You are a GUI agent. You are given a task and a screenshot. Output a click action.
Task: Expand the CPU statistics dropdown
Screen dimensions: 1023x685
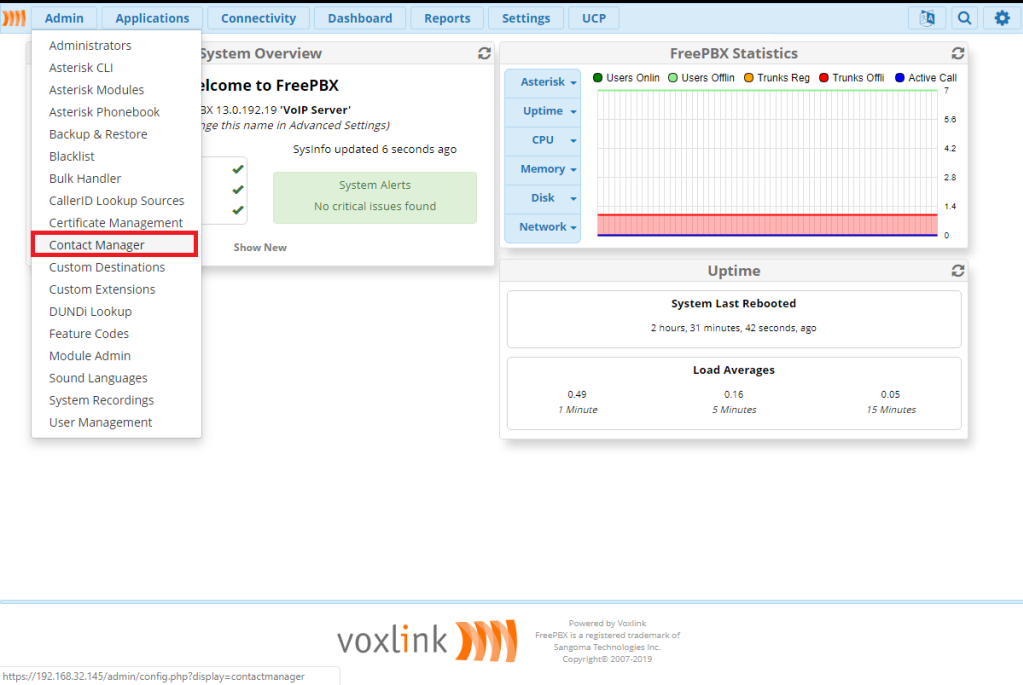point(543,140)
